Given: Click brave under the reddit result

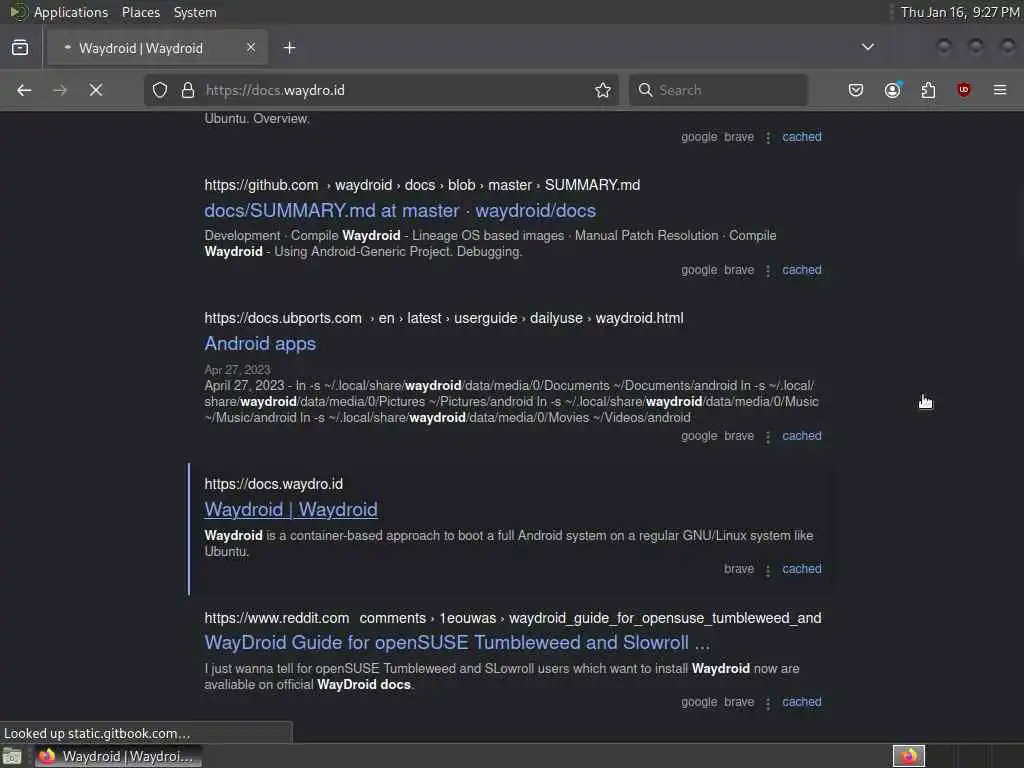Looking at the screenshot, I should pos(739,702).
